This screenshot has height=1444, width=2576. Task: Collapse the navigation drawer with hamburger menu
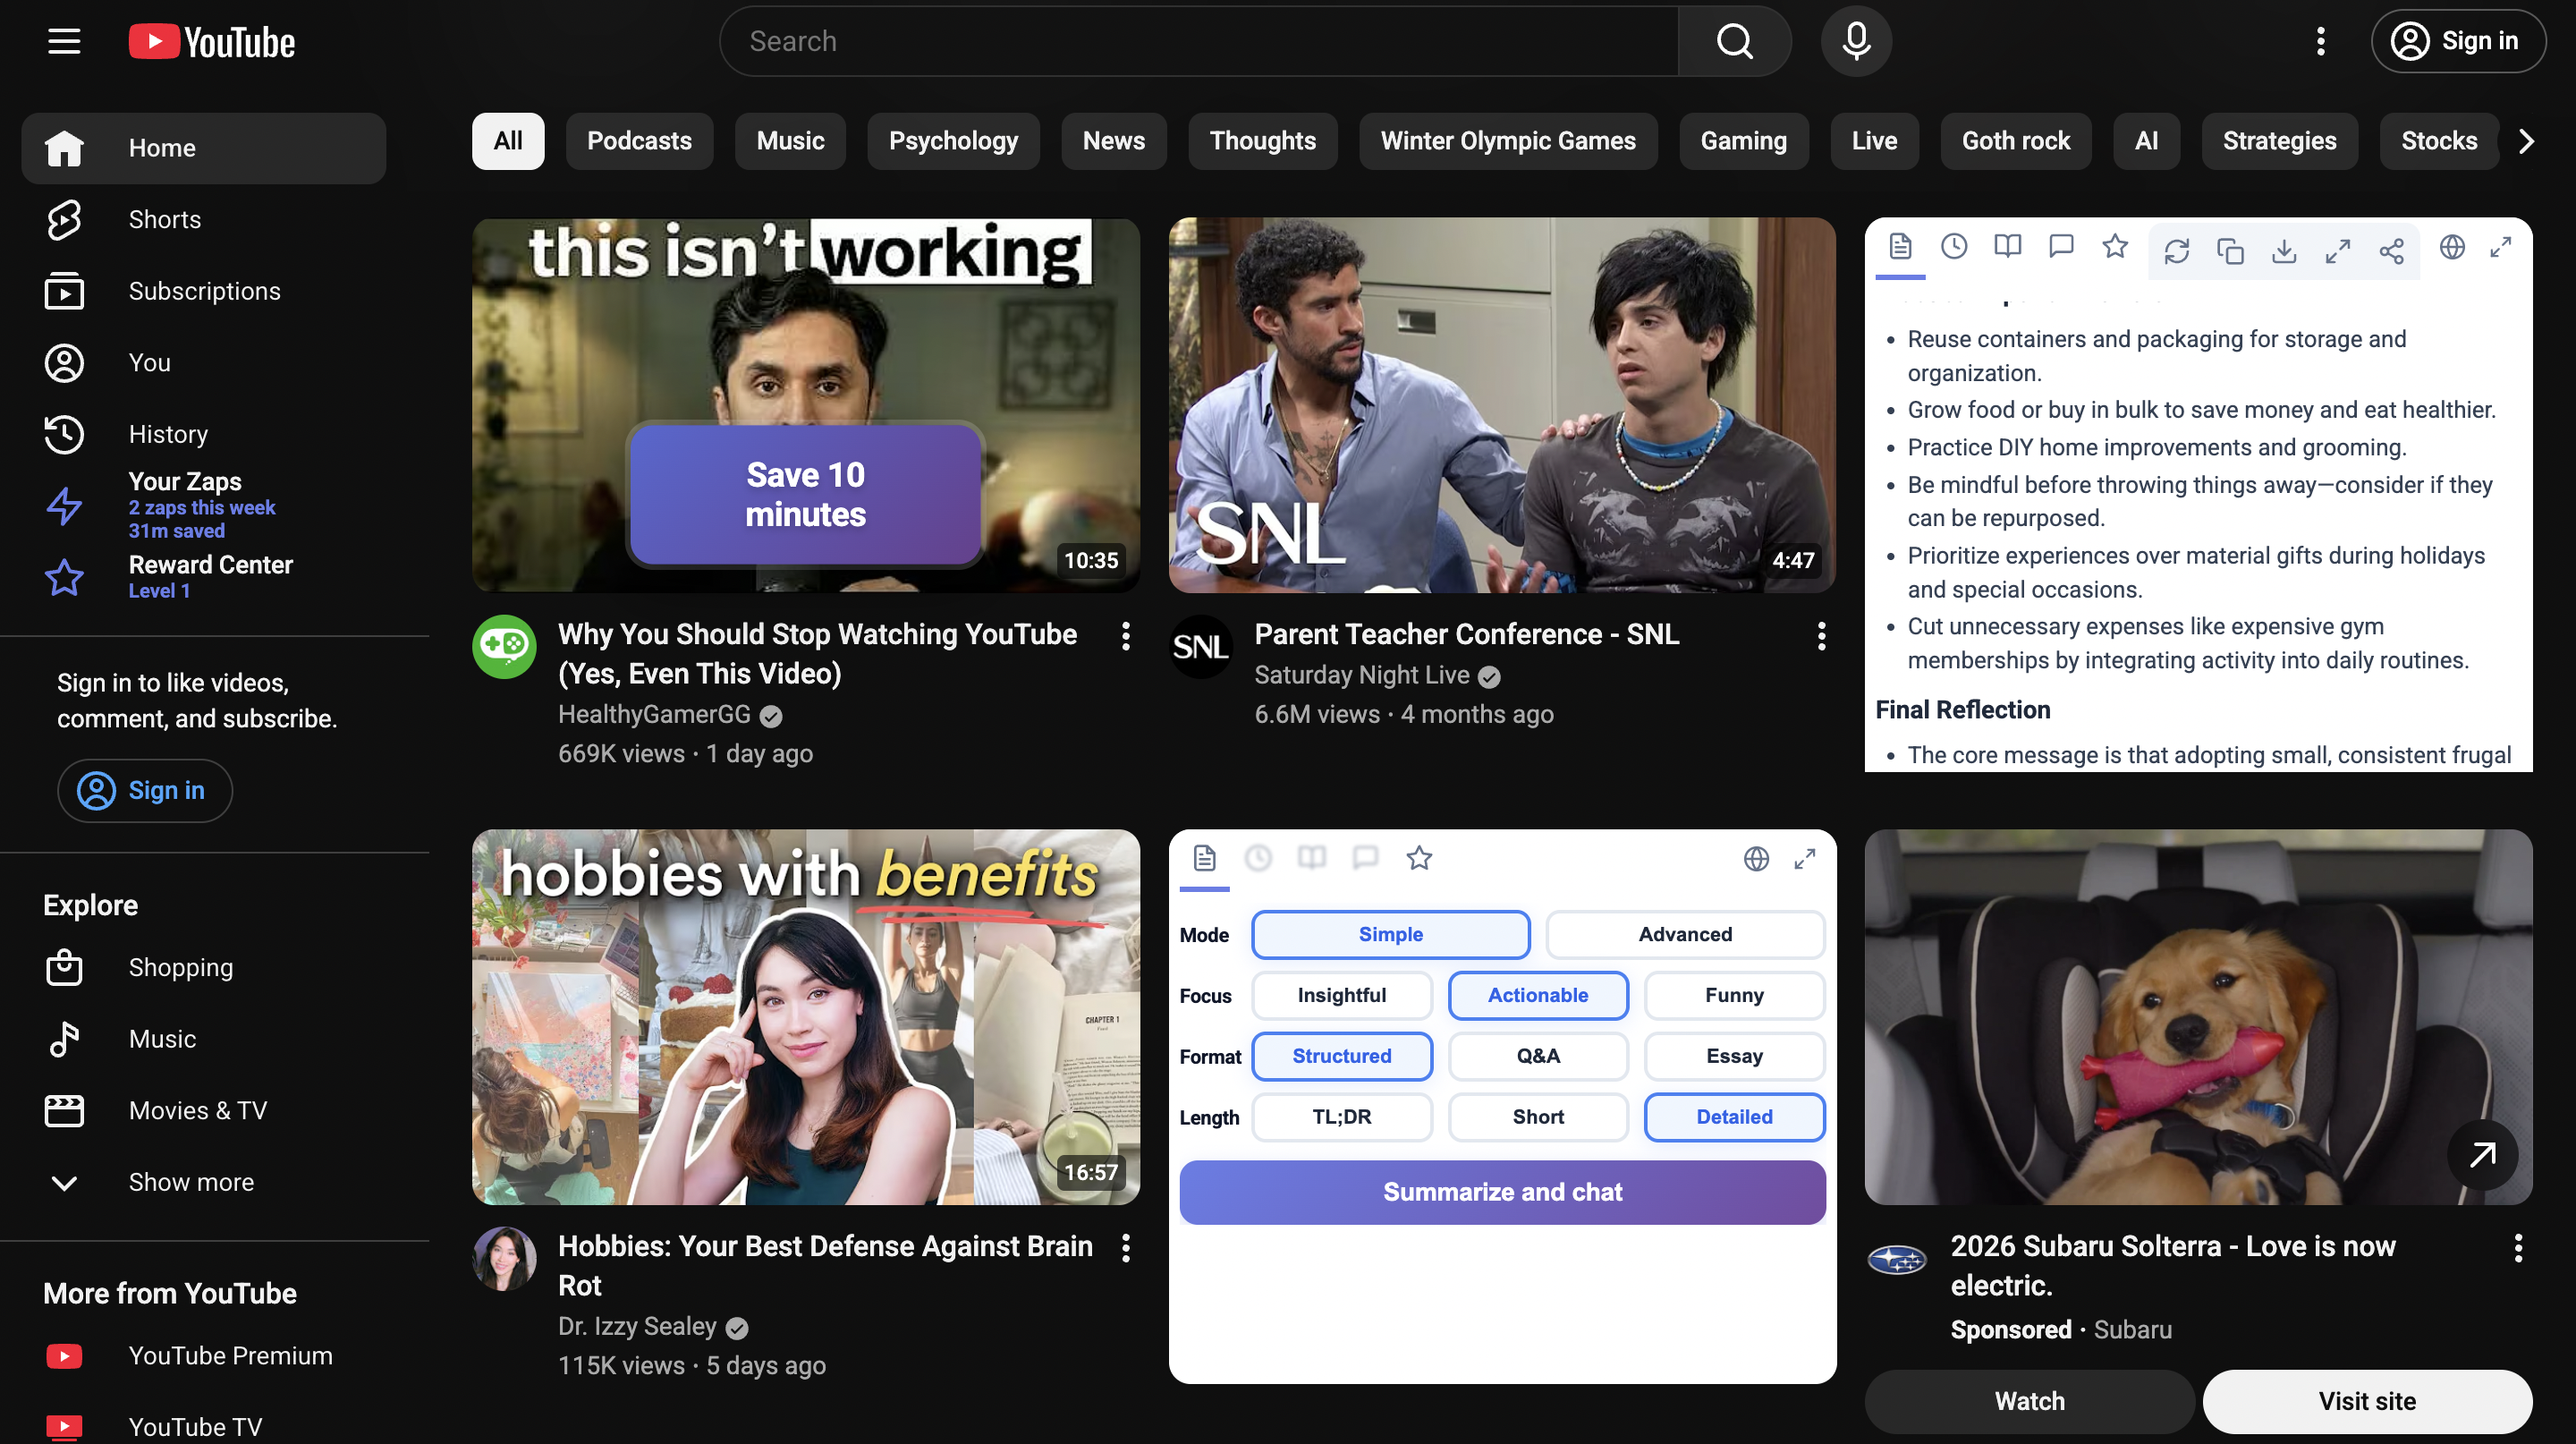[63, 41]
